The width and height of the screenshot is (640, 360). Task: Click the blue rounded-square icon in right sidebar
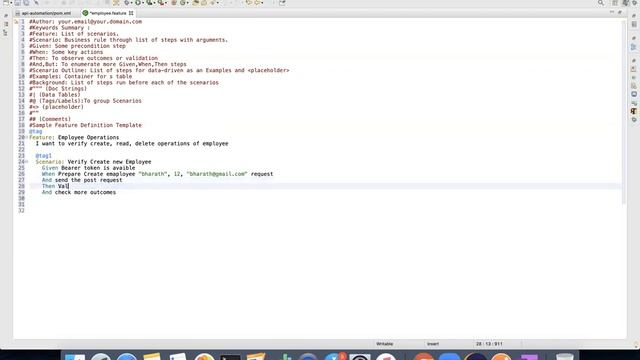(x=634, y=94)
